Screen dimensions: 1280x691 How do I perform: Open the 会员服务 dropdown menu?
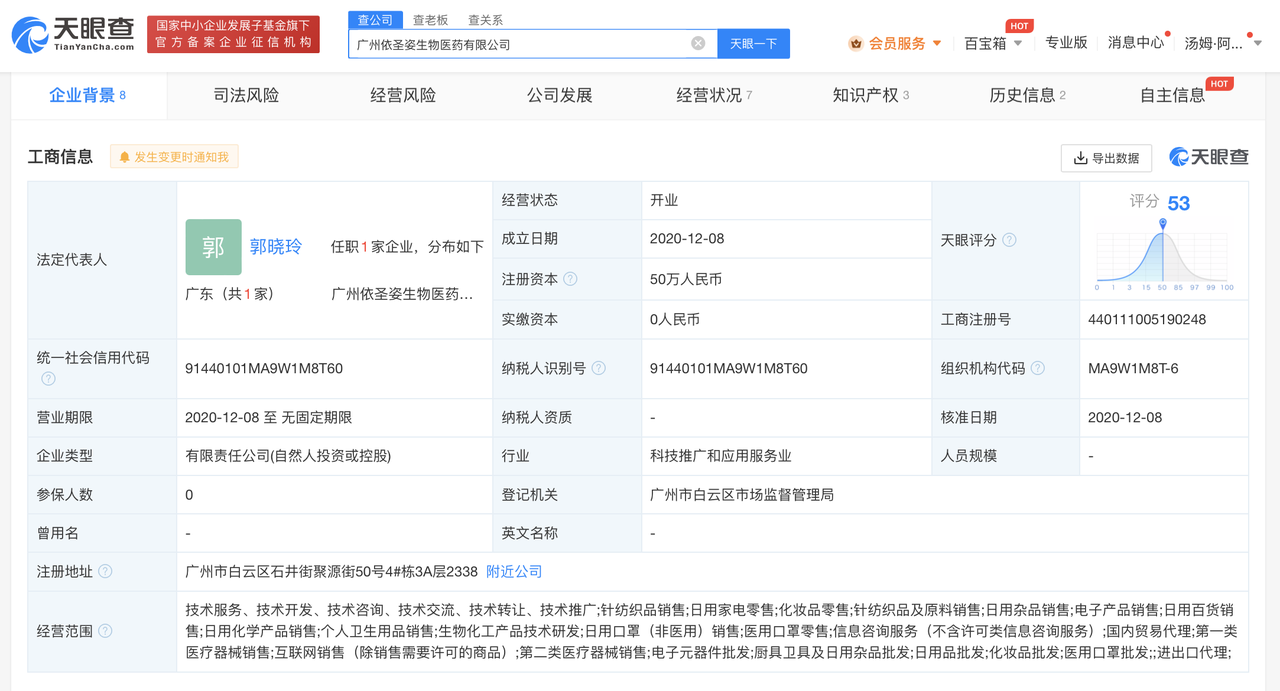(x=896, y=43)
